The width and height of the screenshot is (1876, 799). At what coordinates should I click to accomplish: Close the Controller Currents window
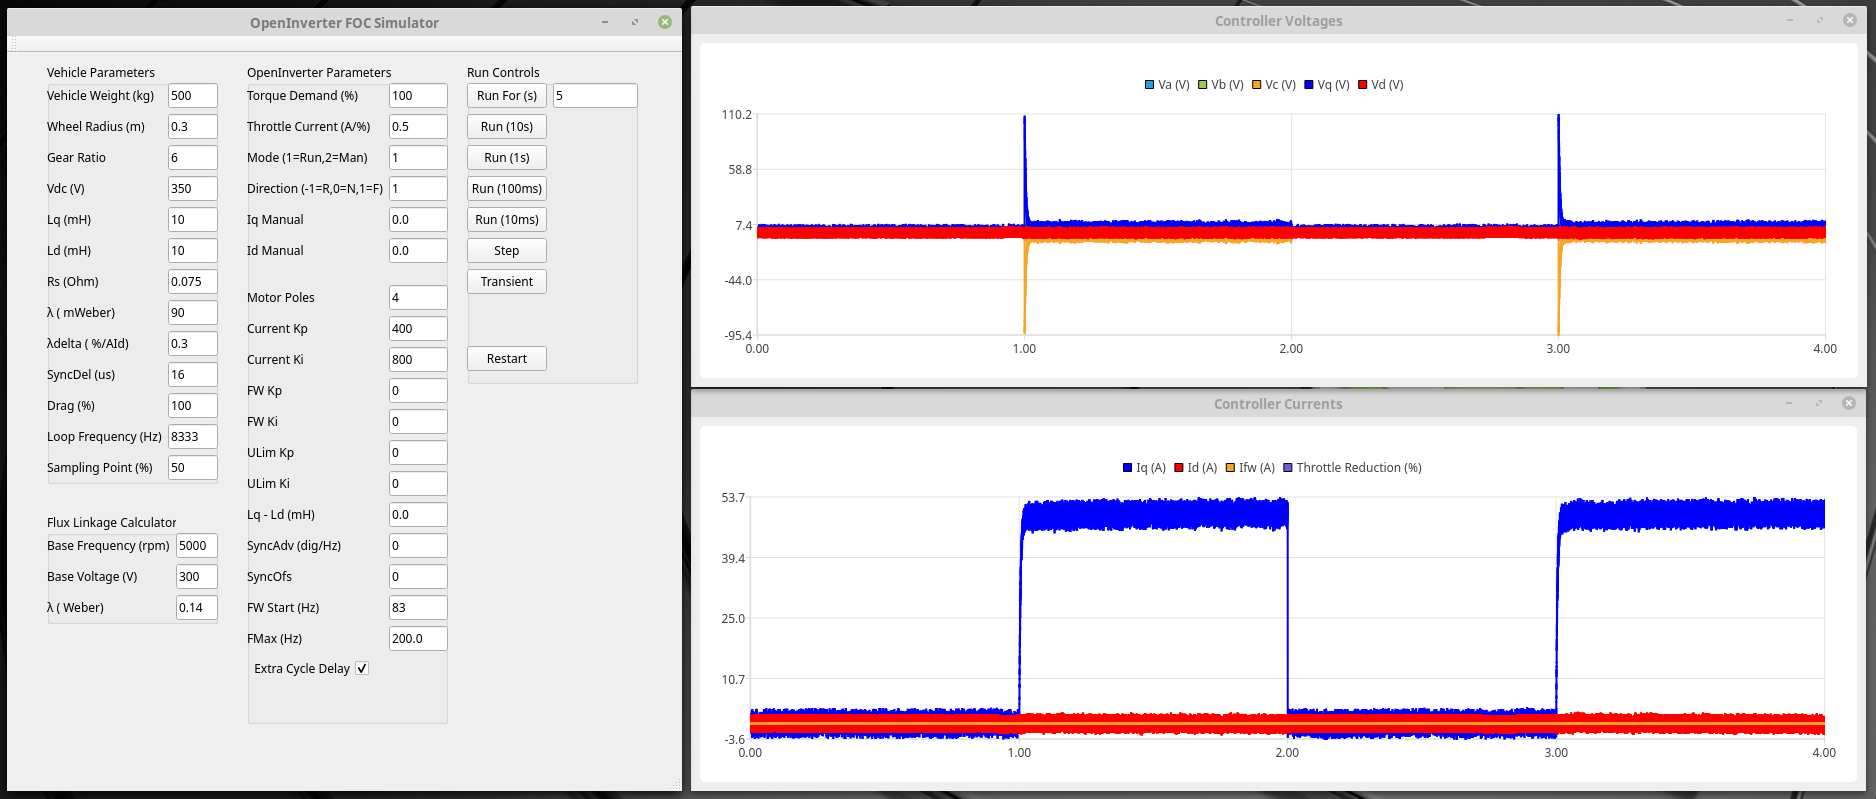[1849, 403]
